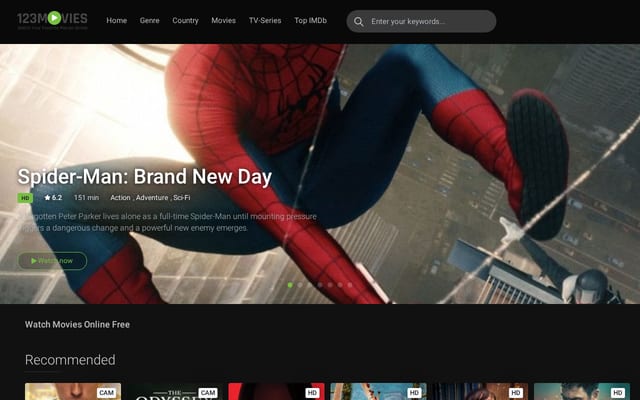This screenshot has width=640, height=400.
Task: Click the '151 min' runtime text
Action: pyautogui.click(x=86, y=198)
